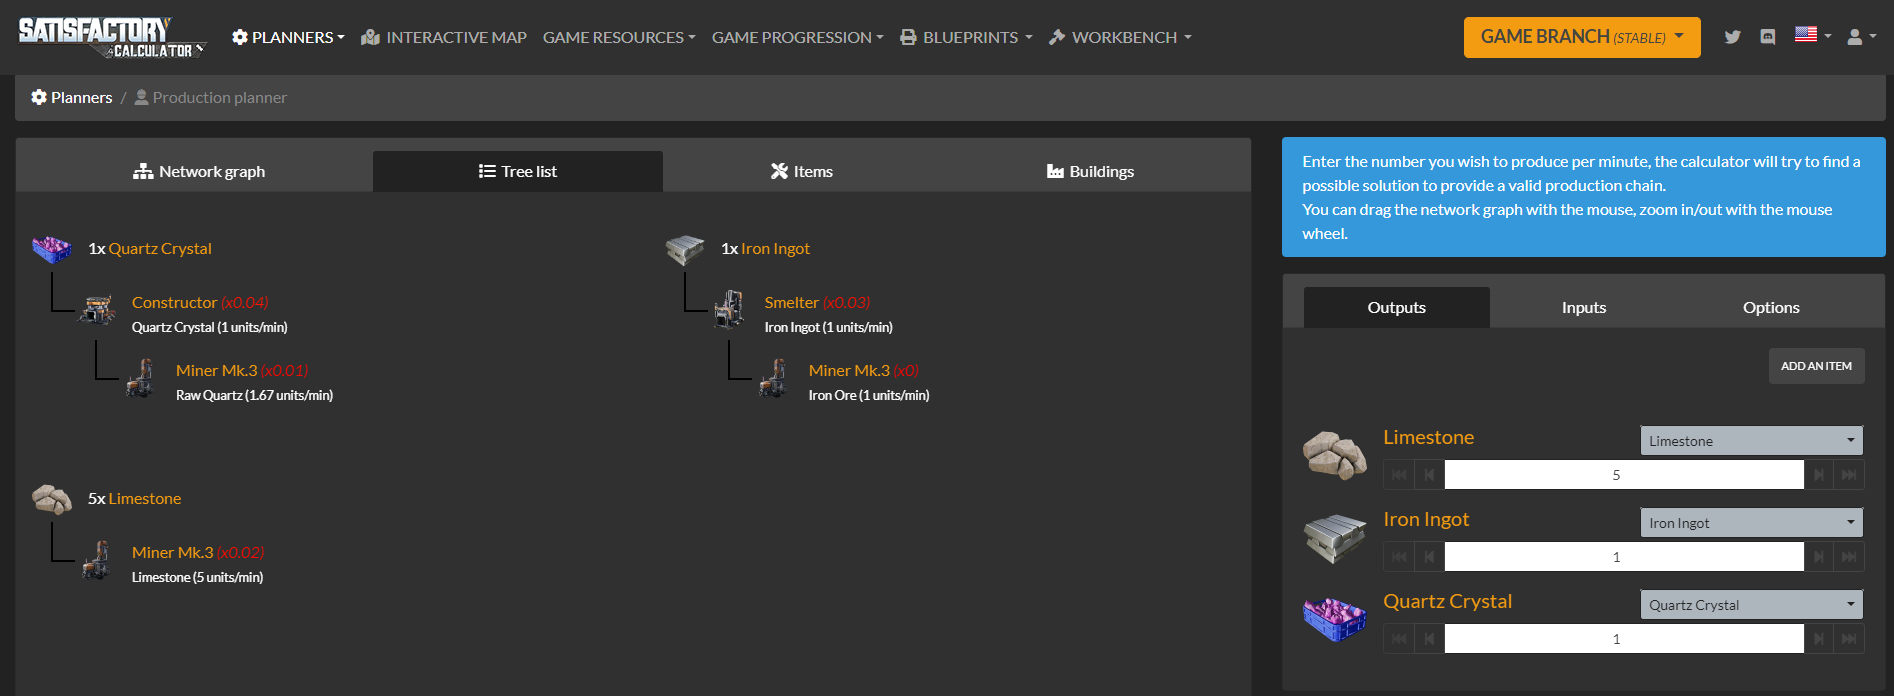The image size is (1894, 696).
Task: Decrease Limestone quantity by one step
Action: 1429,475
